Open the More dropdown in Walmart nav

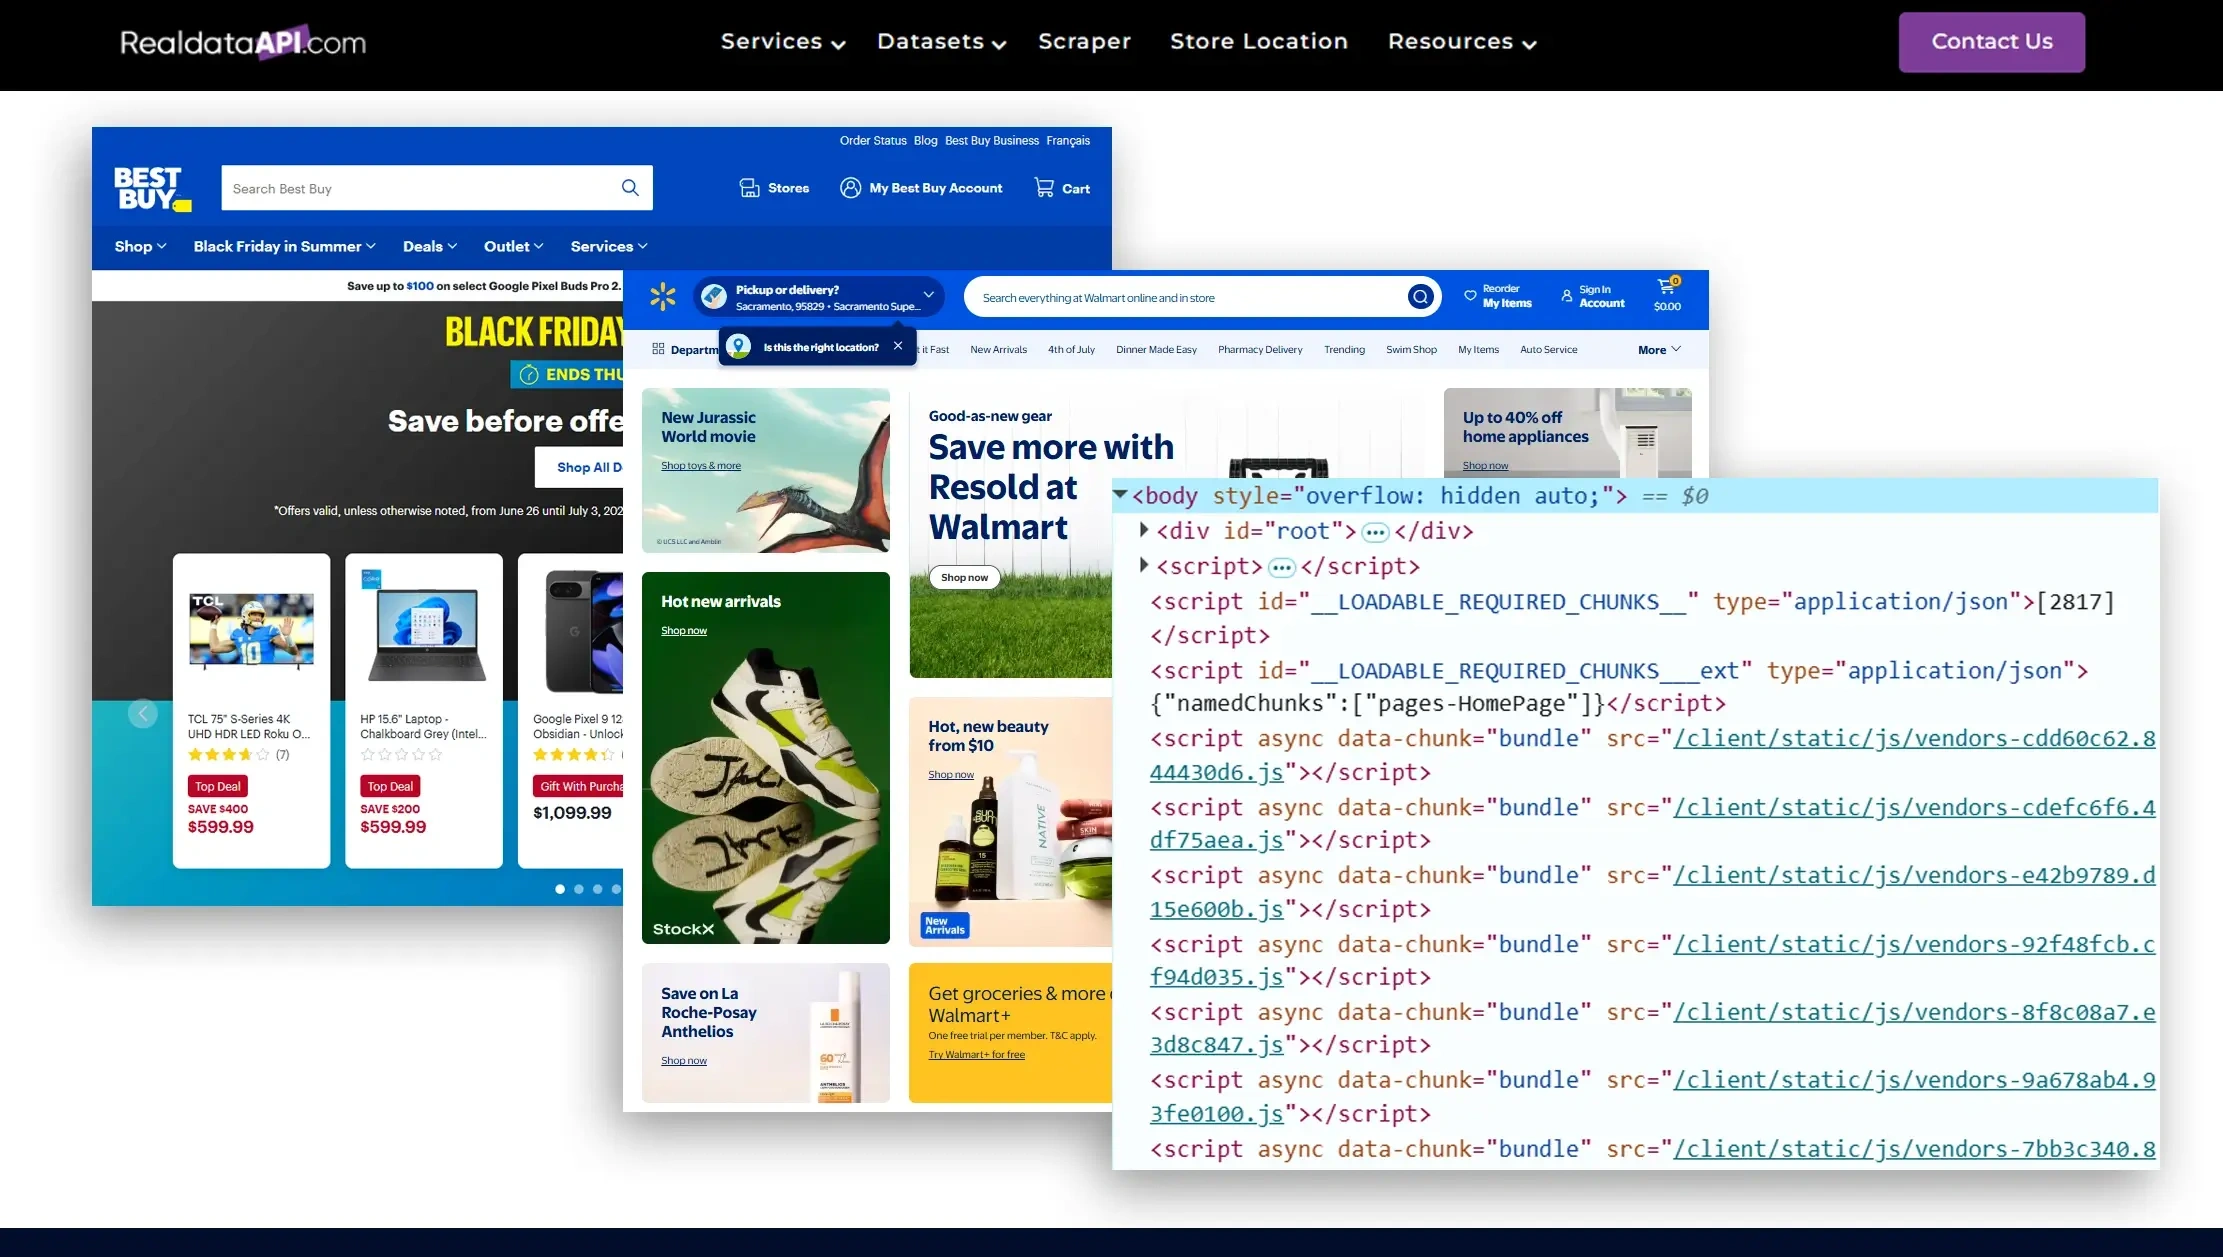[x=1657, y=350]
